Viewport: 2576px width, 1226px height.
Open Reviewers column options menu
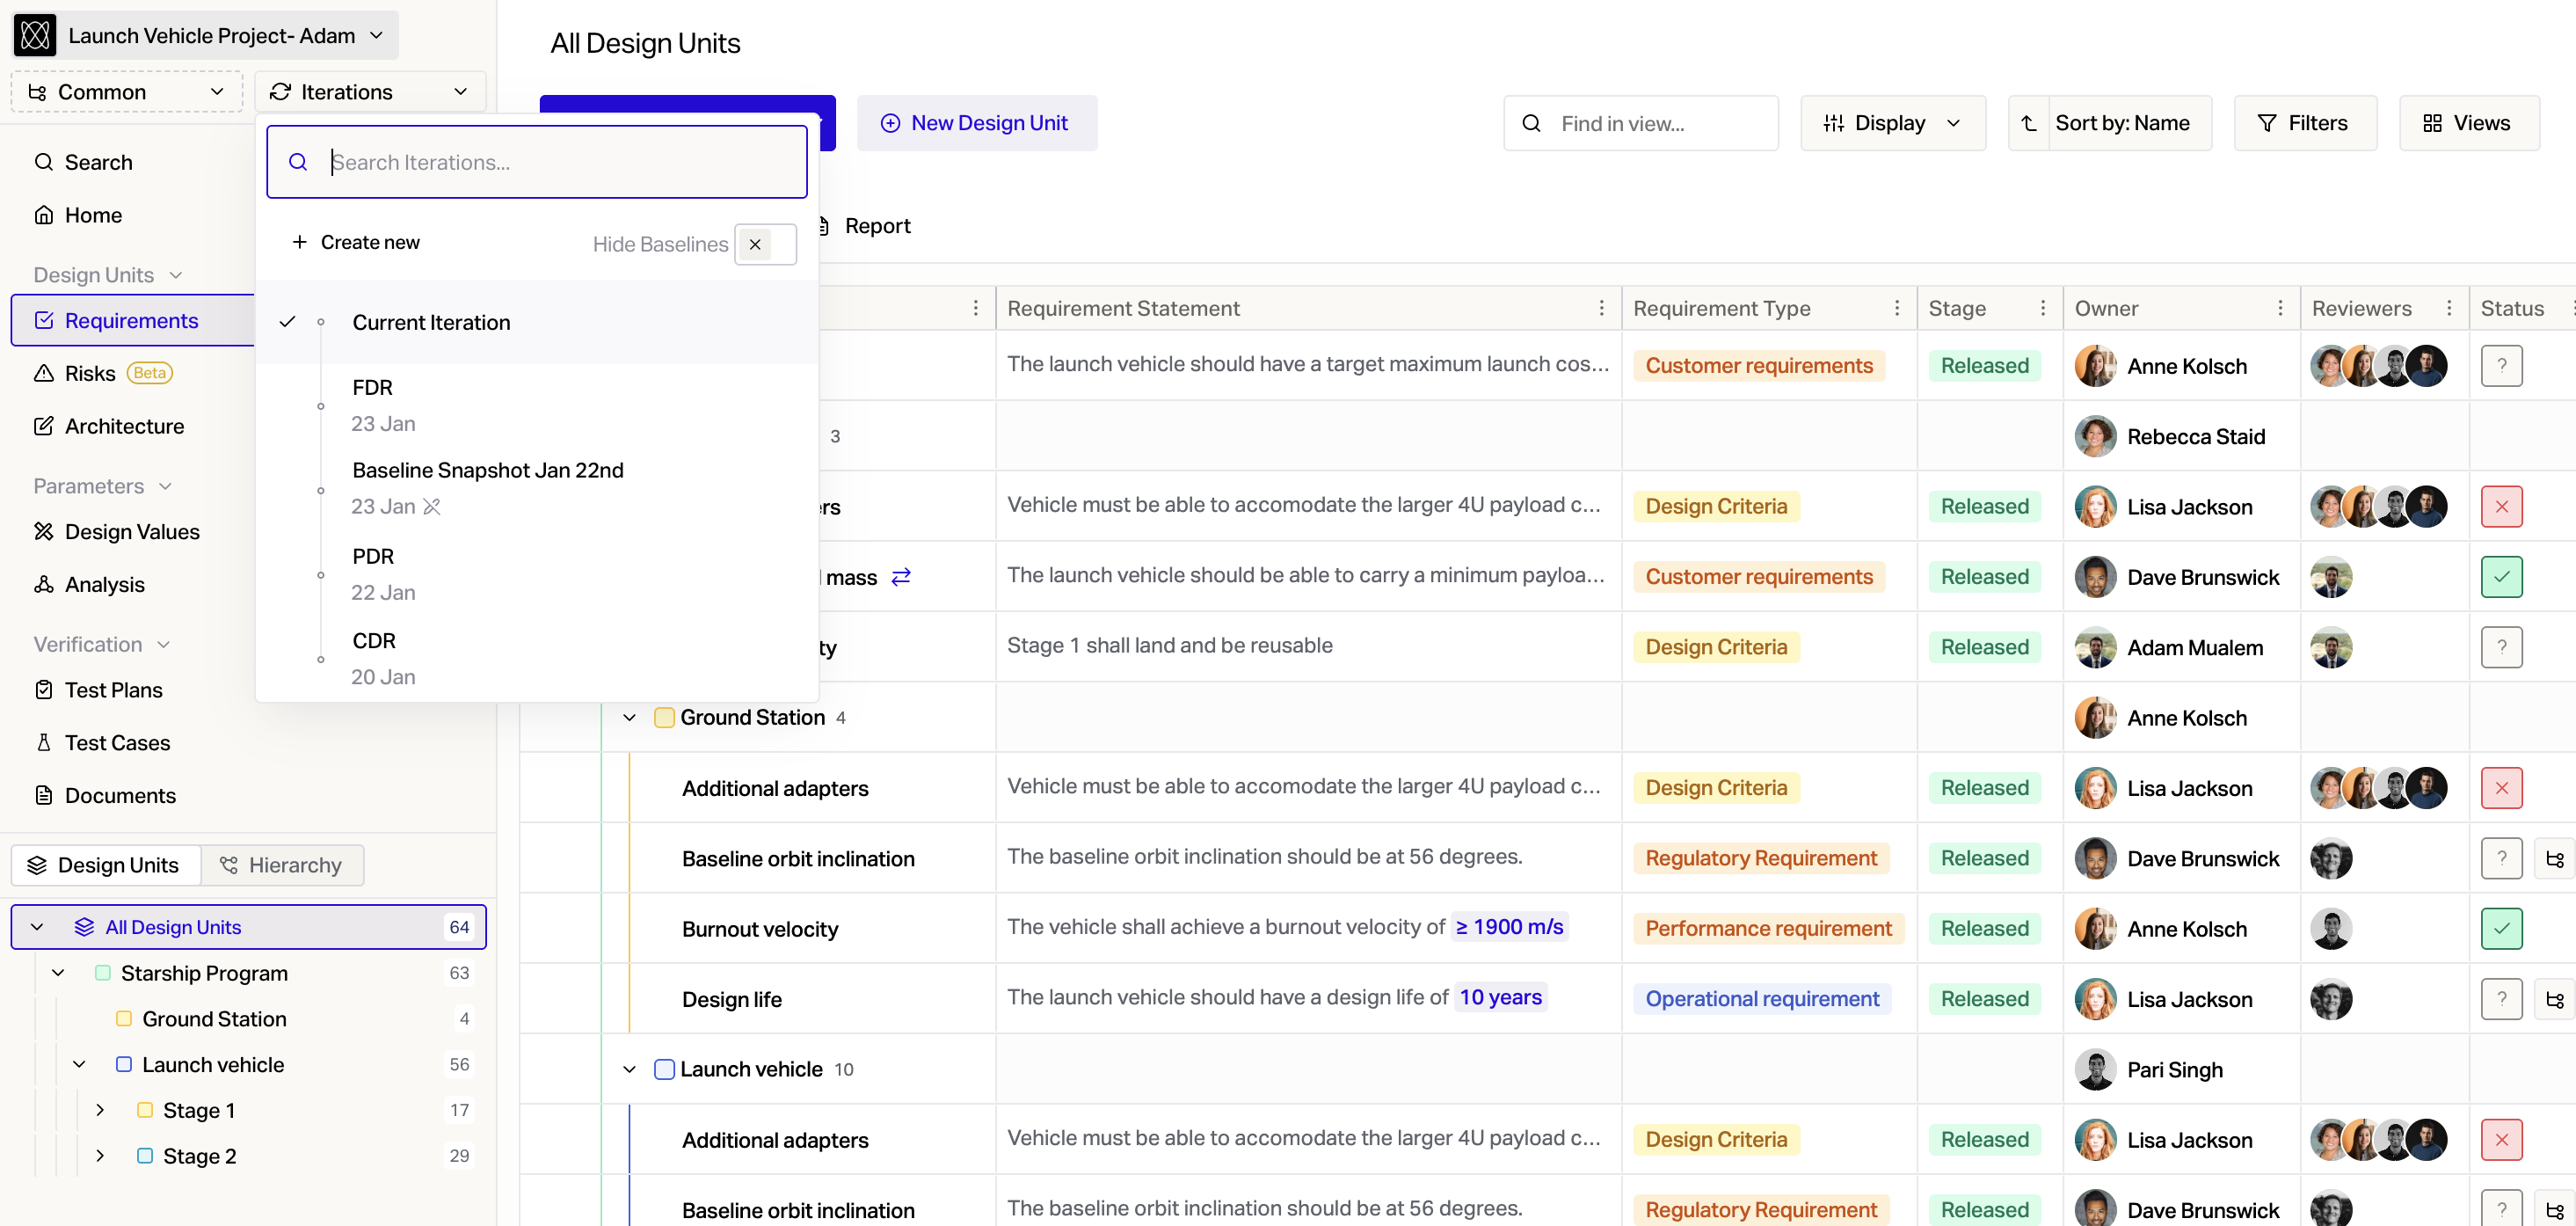pyautogui.click(x=2449, y=308)
